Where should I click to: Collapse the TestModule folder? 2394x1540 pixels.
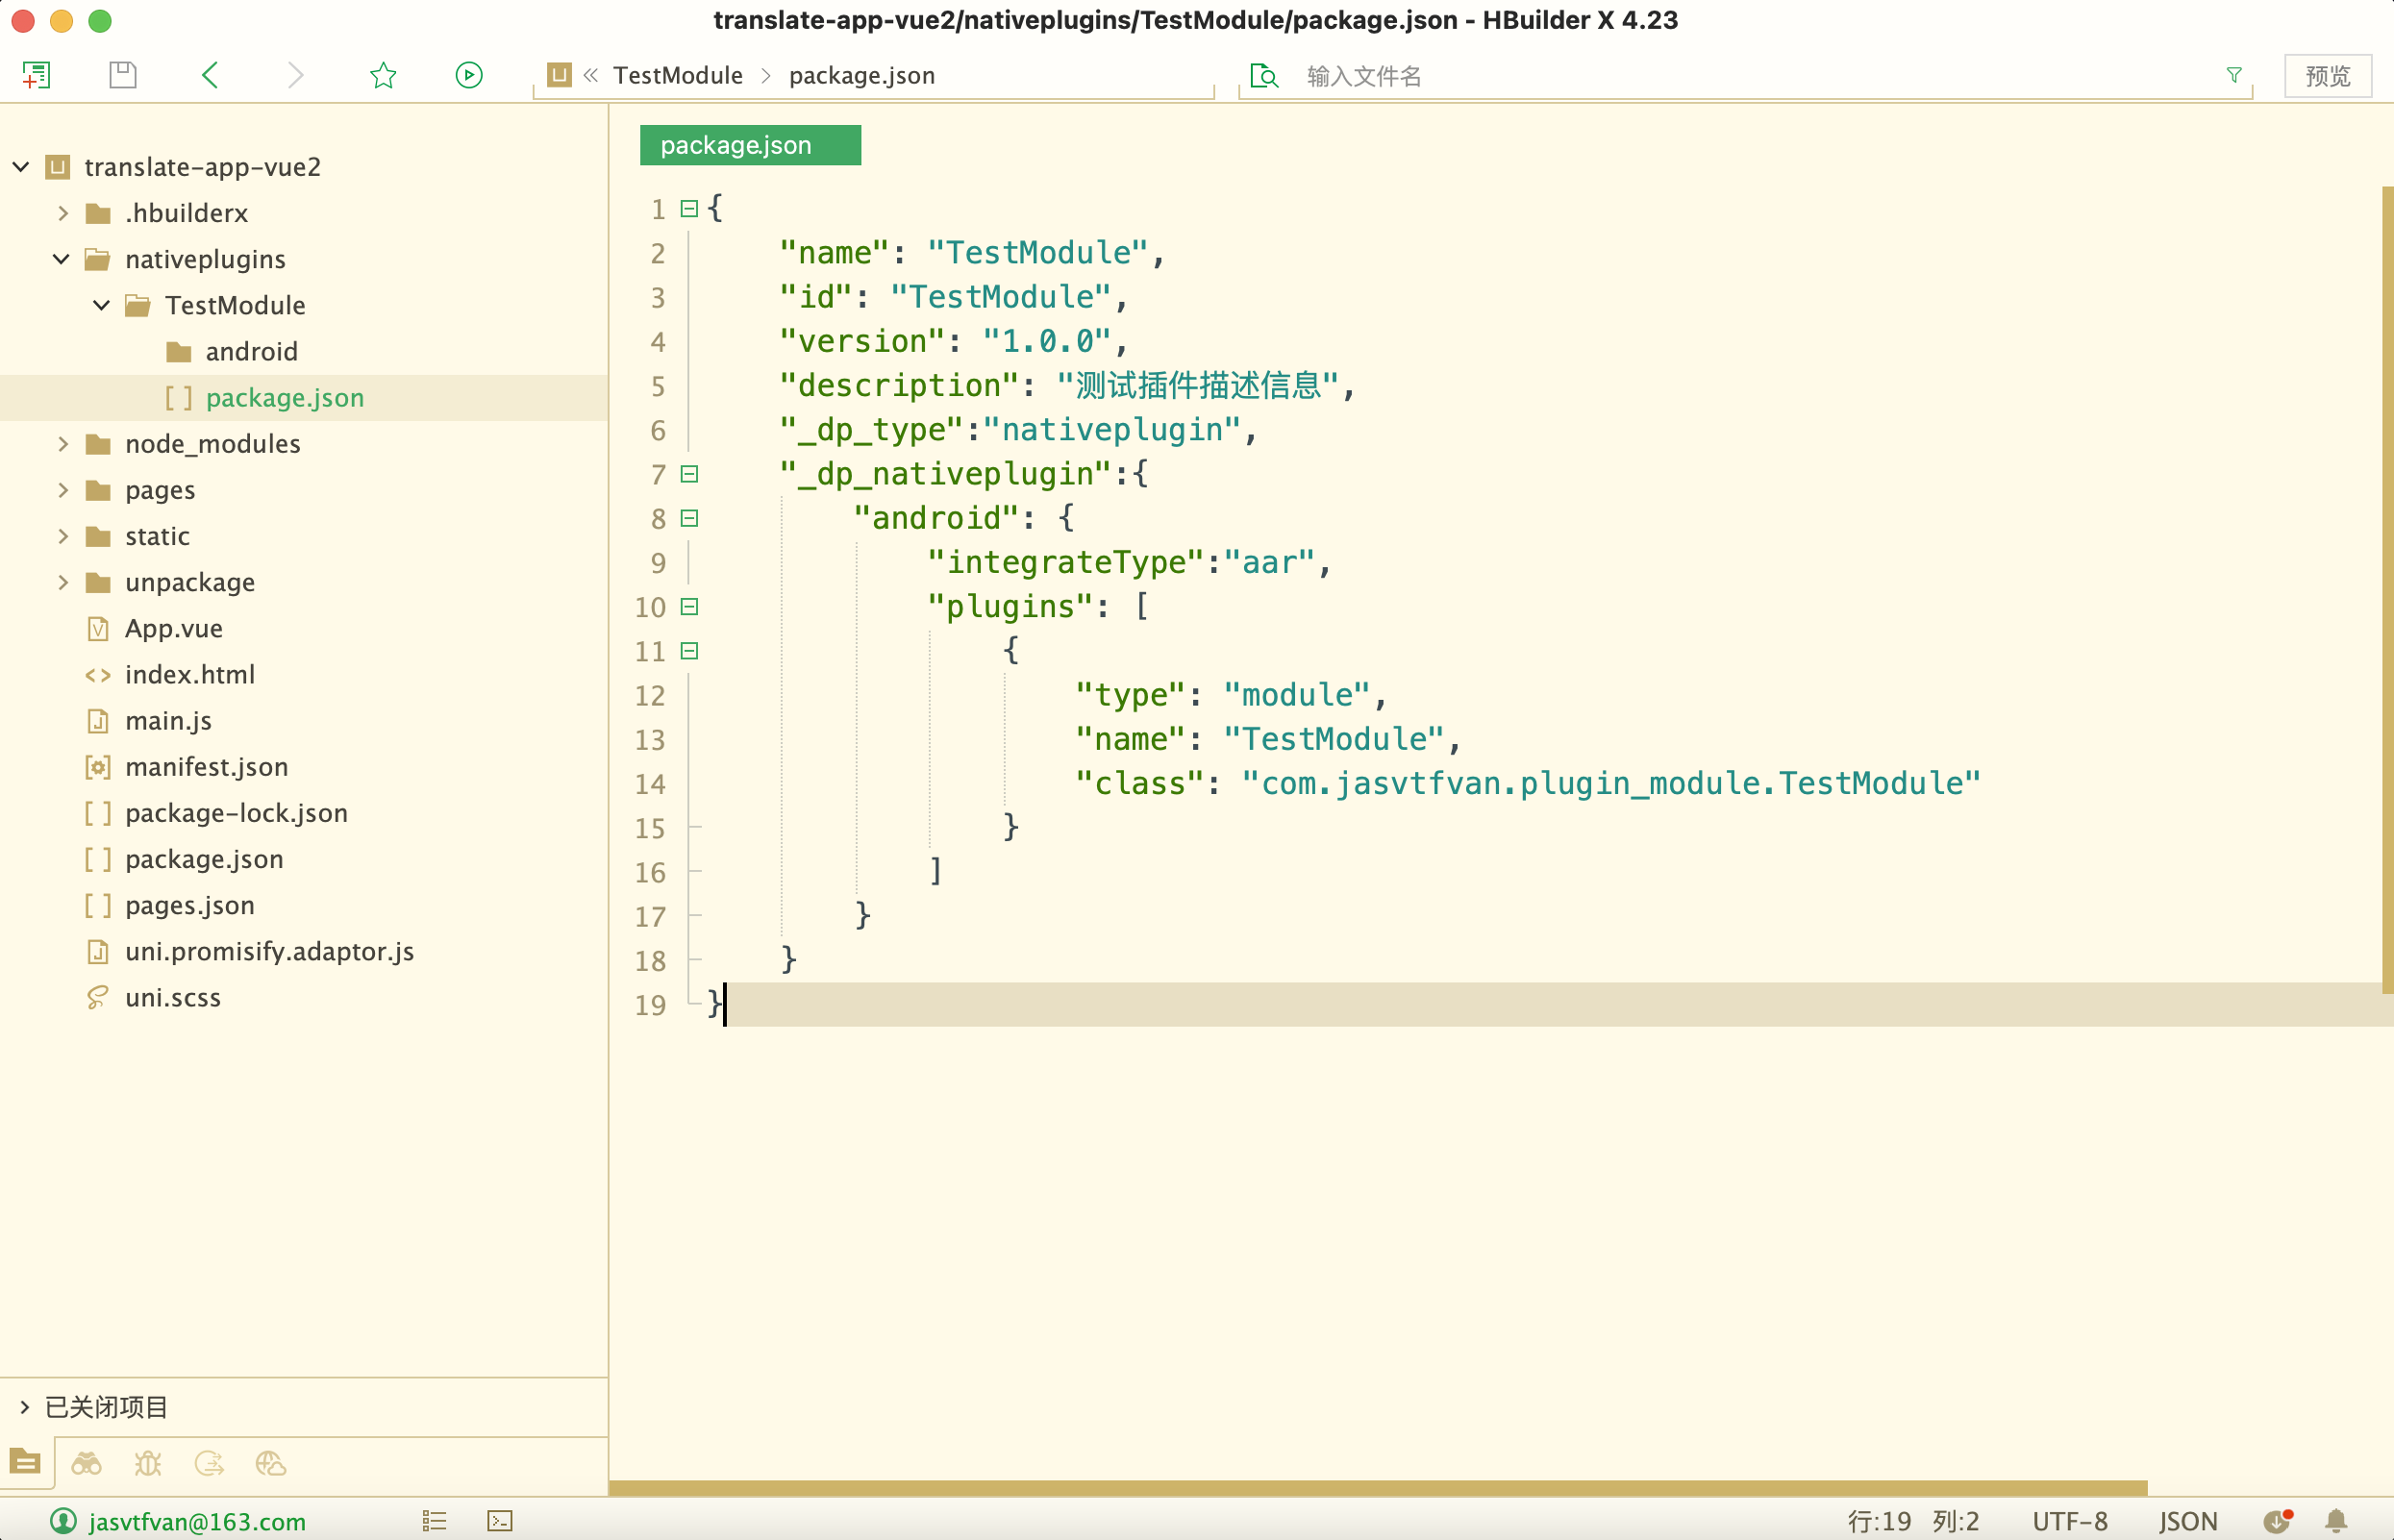tap(101, 304)
